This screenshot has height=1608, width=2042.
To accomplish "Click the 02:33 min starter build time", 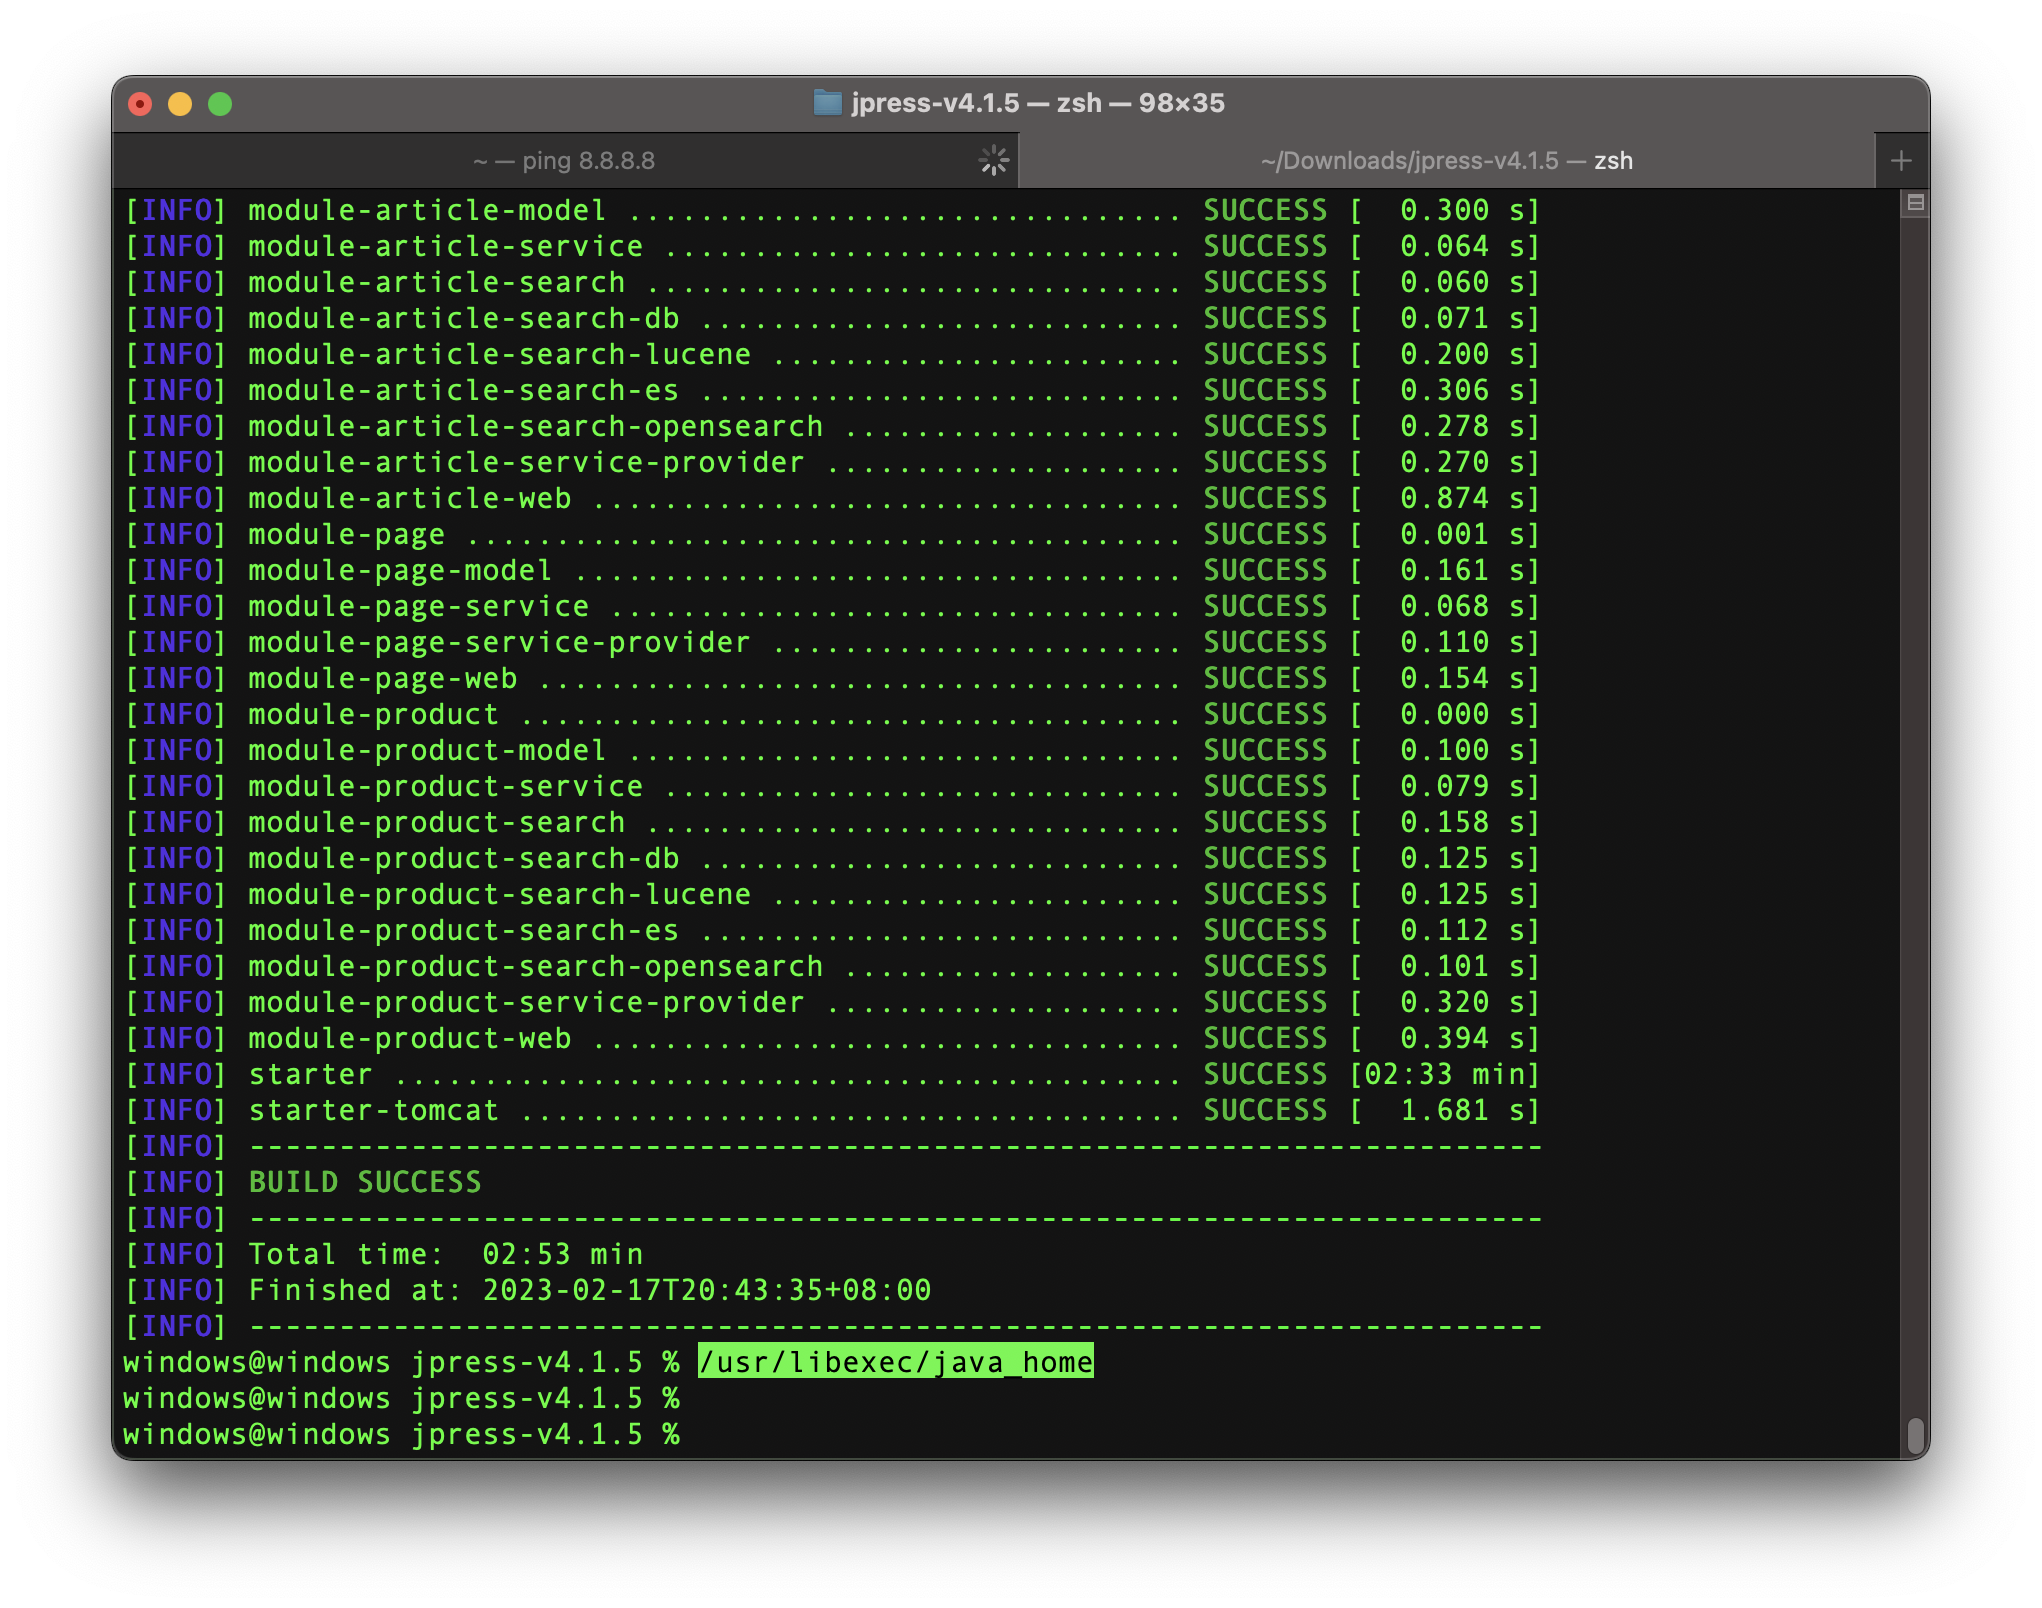I will click(1444, 1074).
